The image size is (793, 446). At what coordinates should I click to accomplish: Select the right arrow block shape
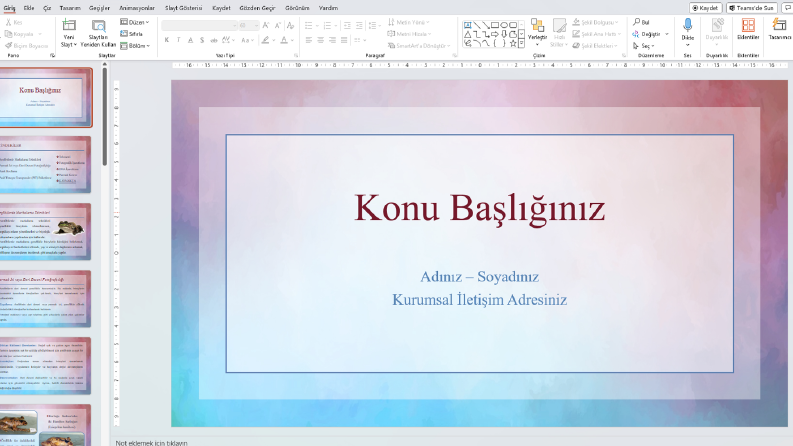(x=495, y=34)
